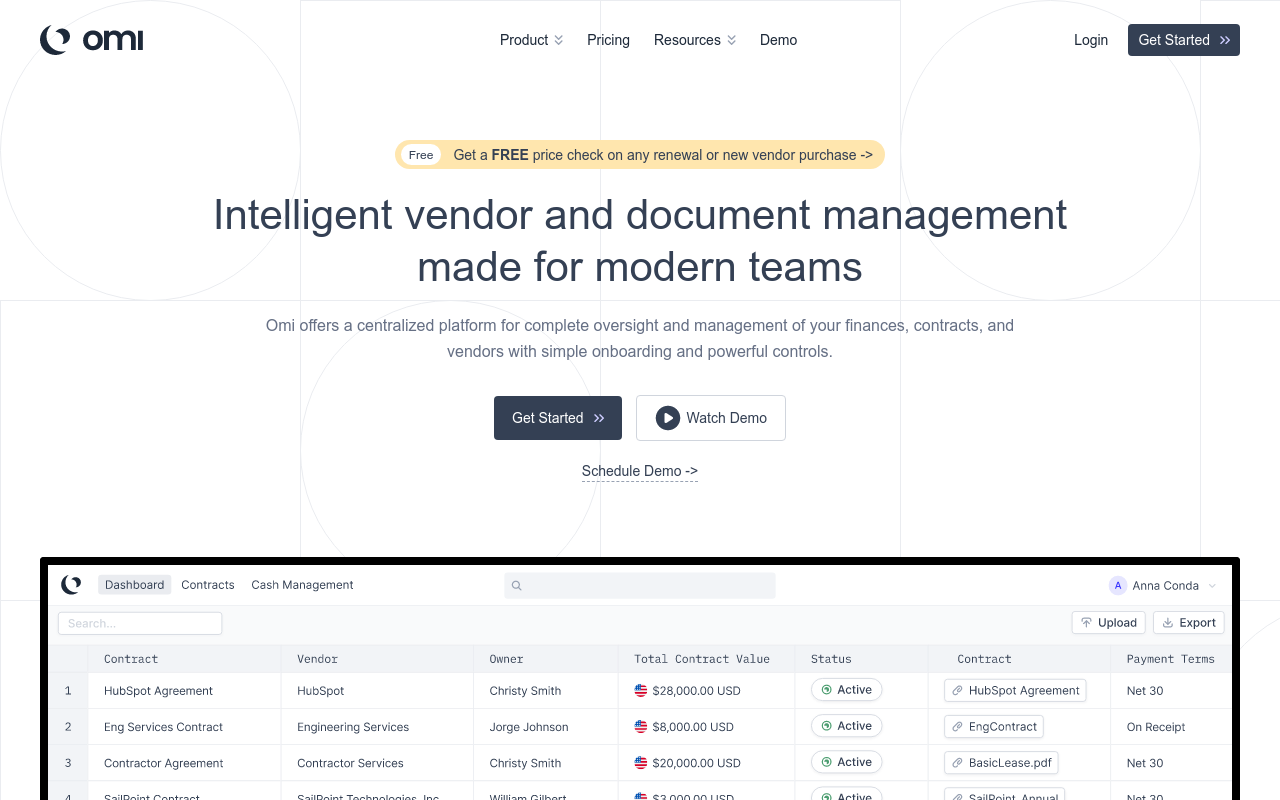Switch to the Contracts tab
The image size is (1280, 800).
(208, 585)
